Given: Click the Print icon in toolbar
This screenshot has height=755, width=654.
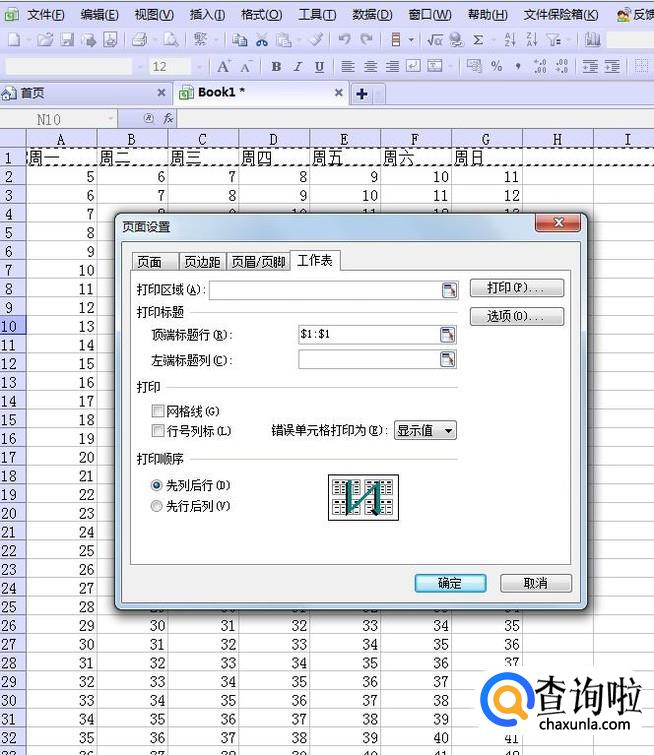Looking at the screenshot, I should (140, 39).
